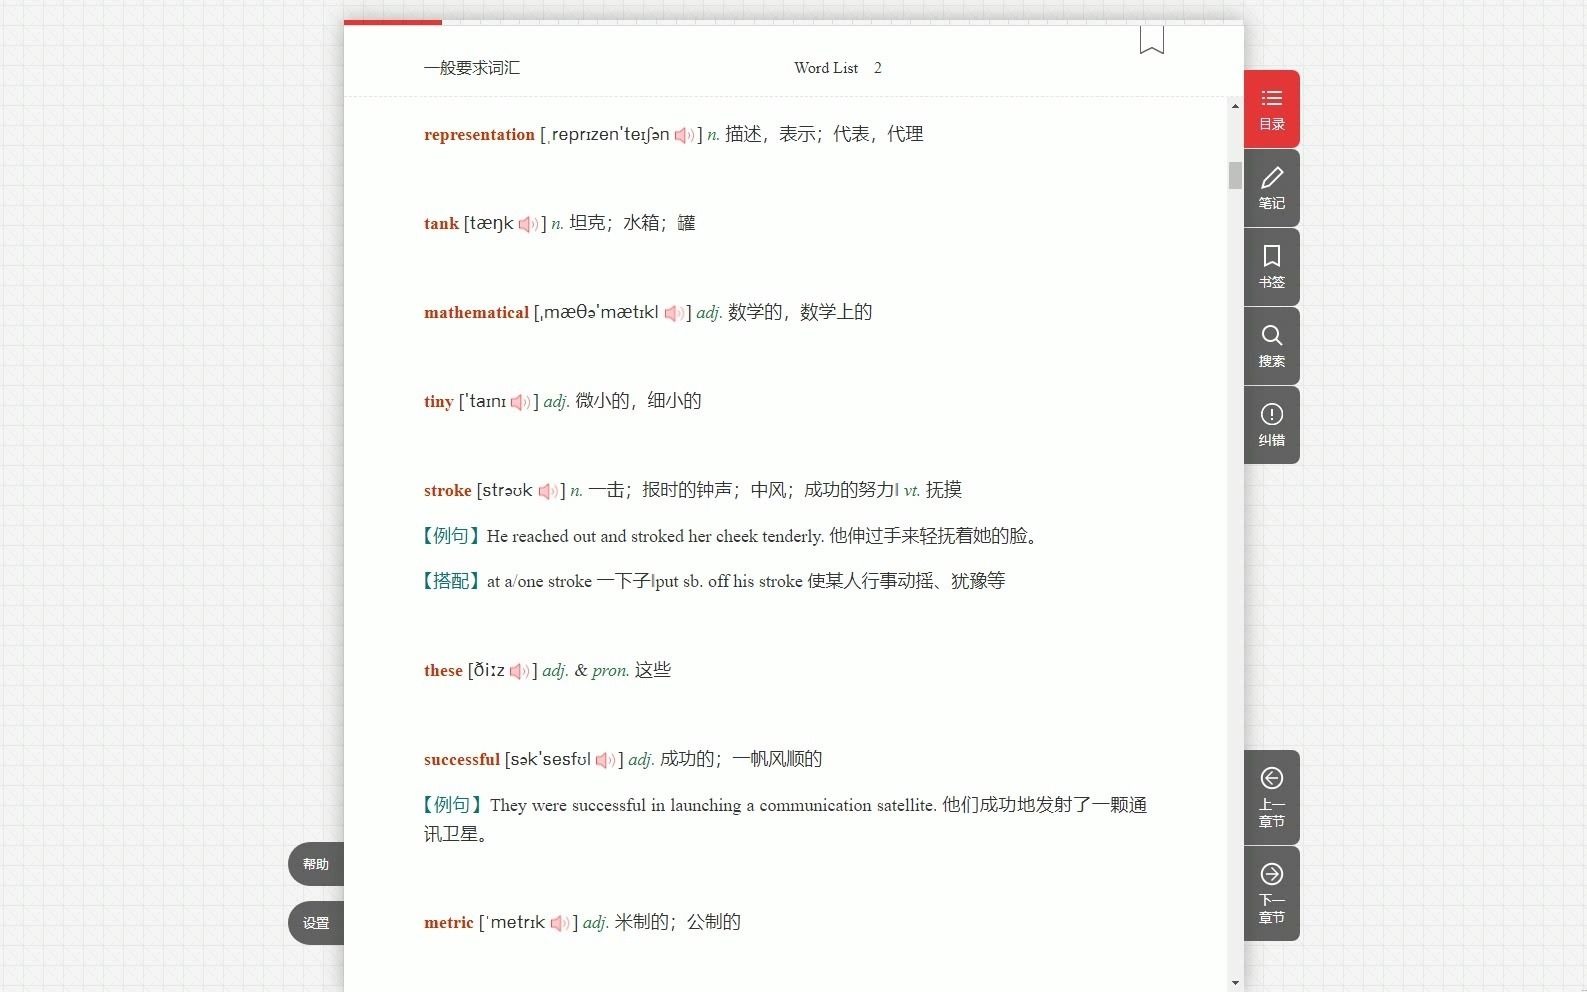Click the definition 坦克；水箱；罐
1587x992 pixels.
tap(632, 223)
